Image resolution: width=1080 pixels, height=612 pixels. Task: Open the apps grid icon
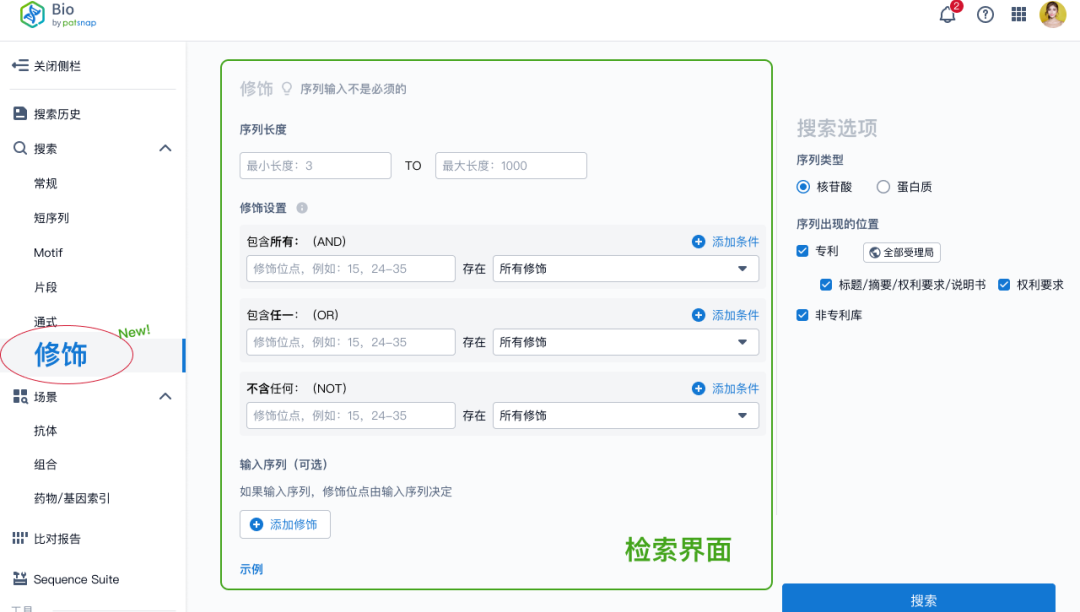[1019, 14]
